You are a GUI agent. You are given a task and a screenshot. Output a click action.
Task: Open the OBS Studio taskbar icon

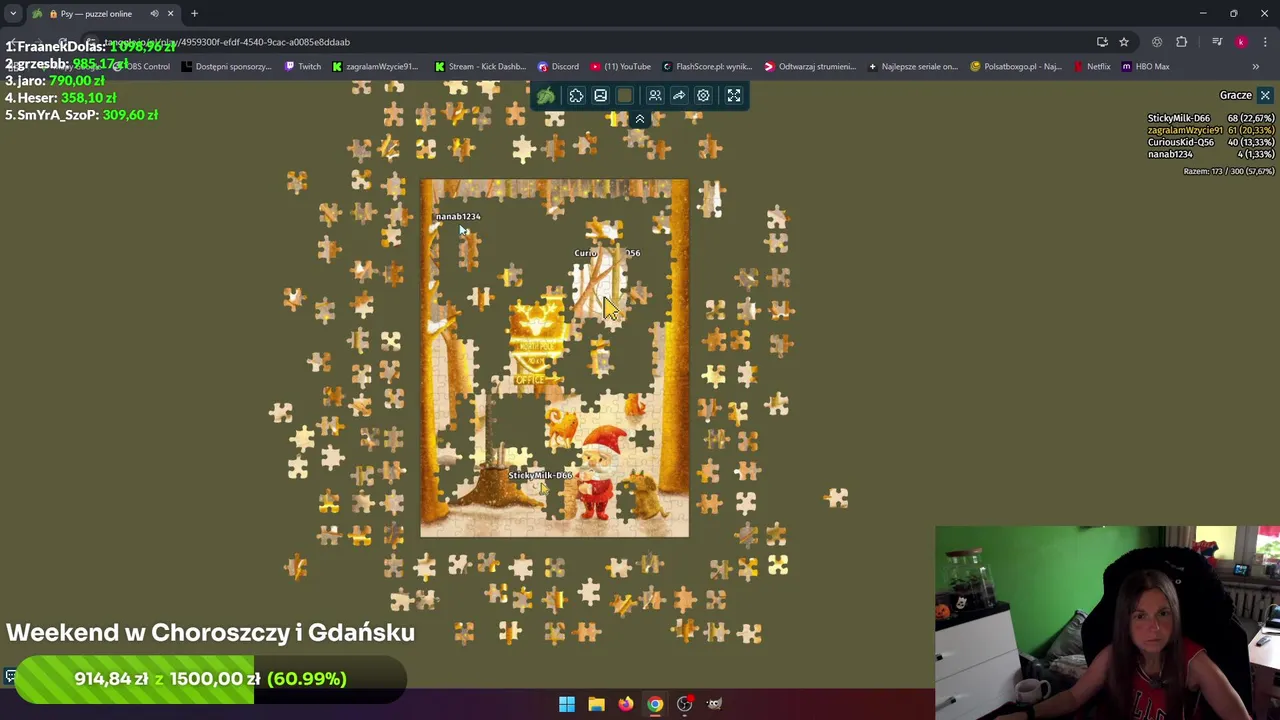click(x=685, y=704)
